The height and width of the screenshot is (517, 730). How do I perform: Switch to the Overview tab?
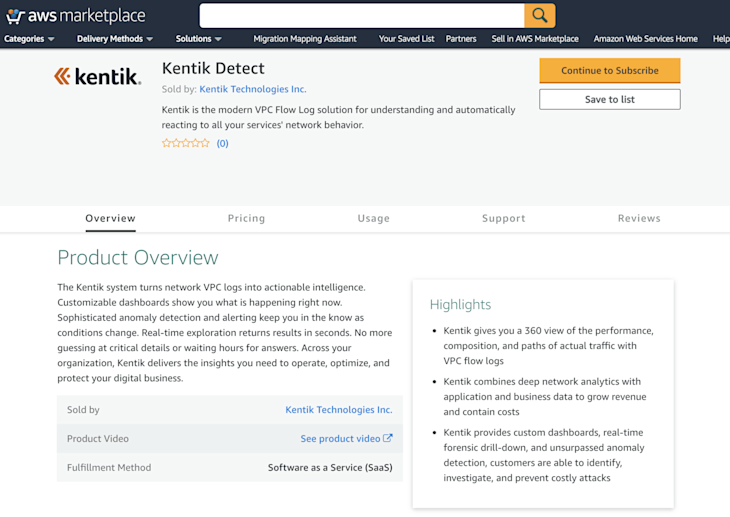110,218
